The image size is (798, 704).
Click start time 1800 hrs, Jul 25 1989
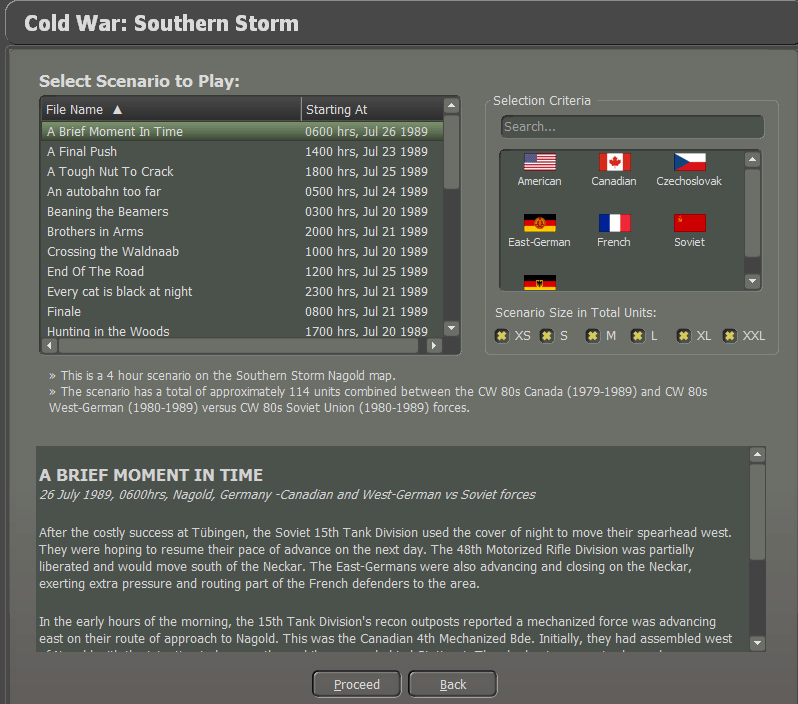pyautogui.click(x=366, y=172)
